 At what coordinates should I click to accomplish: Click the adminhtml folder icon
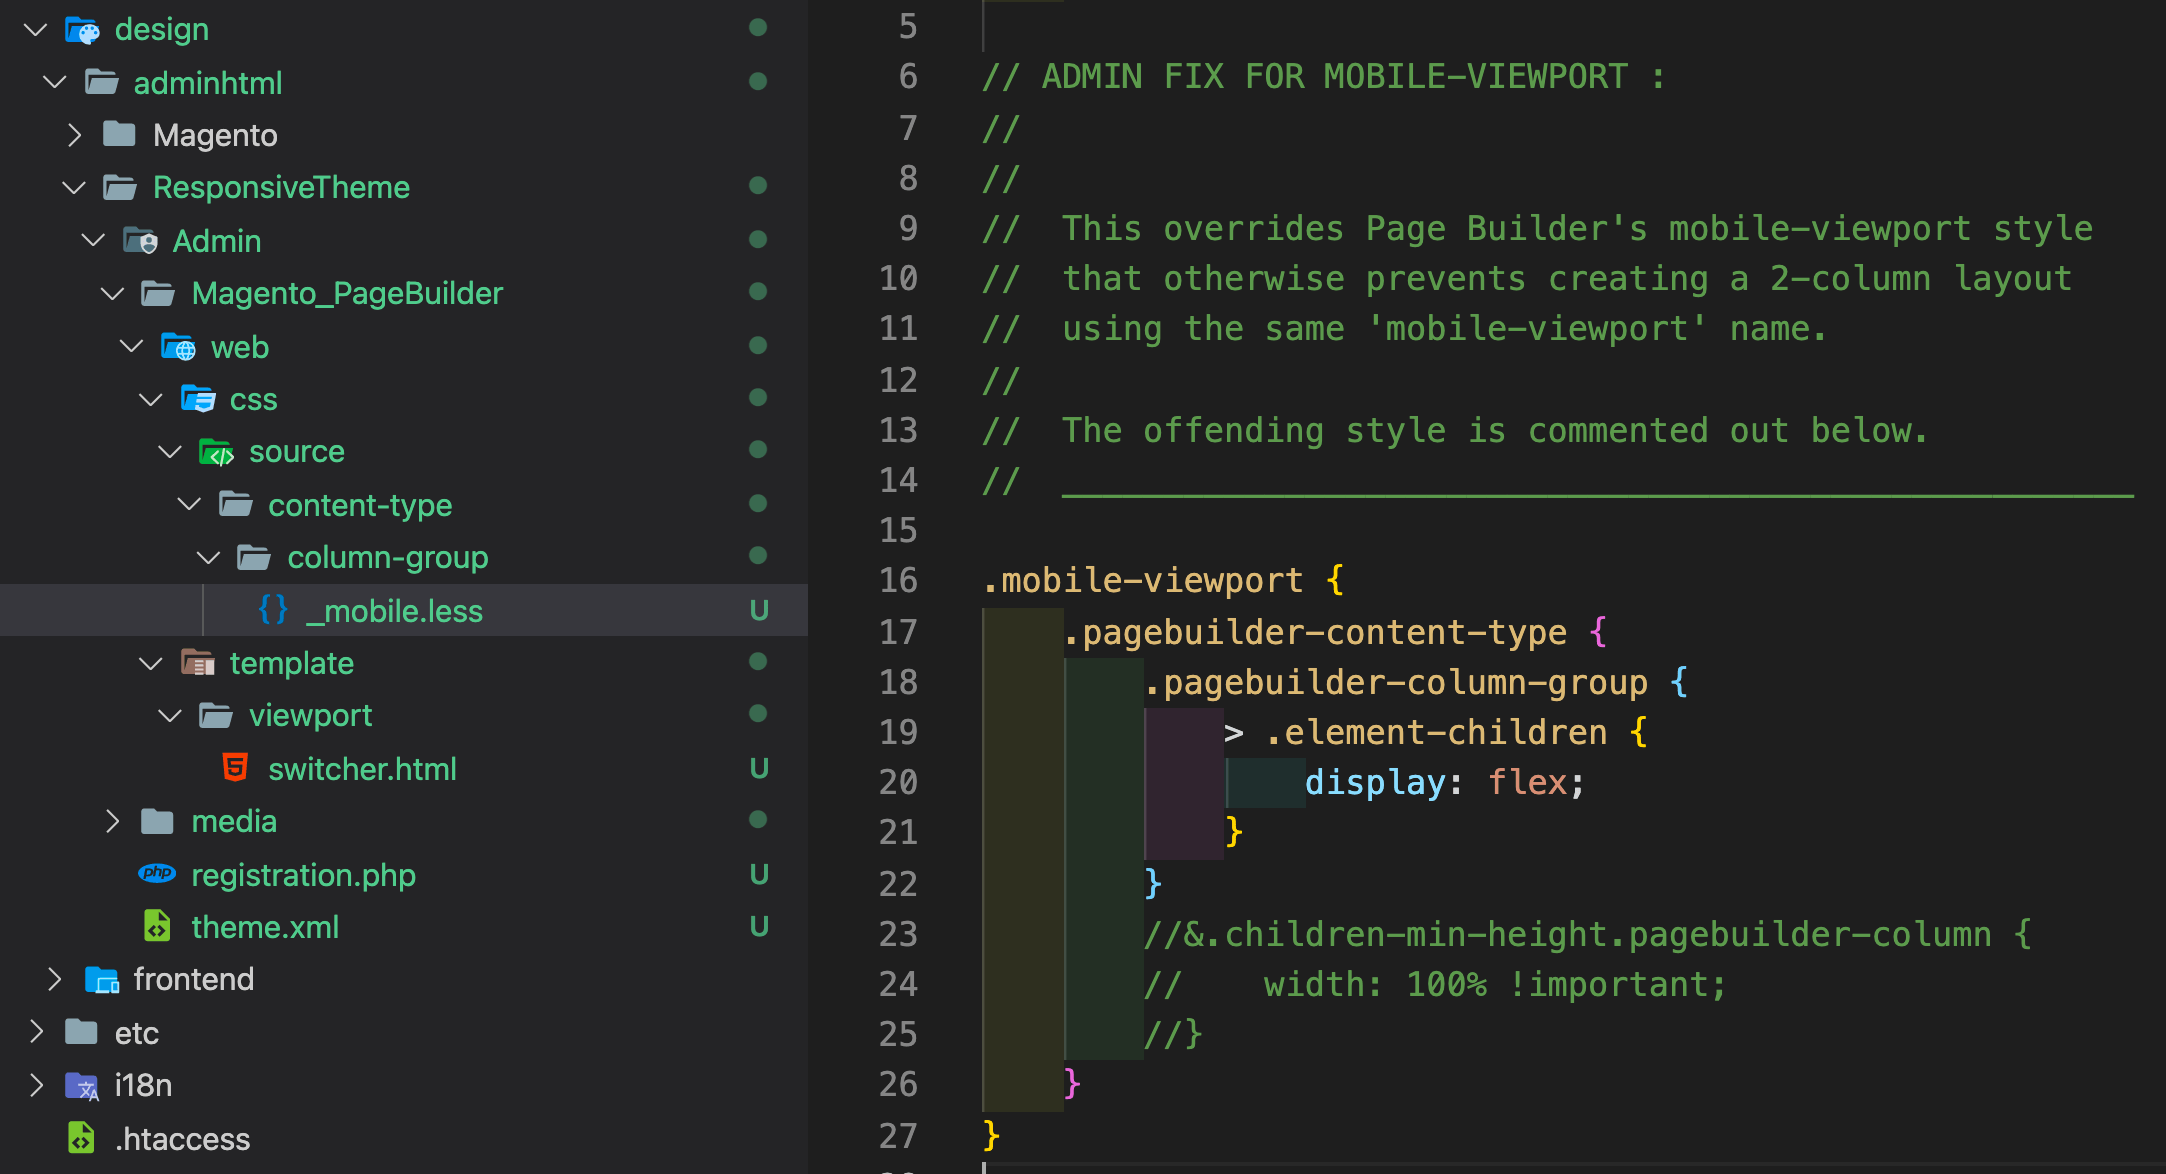coord(101,82)
